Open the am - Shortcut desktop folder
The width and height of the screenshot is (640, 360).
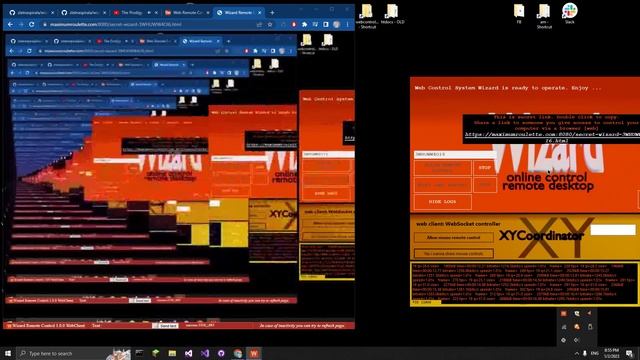click(544, 16)
